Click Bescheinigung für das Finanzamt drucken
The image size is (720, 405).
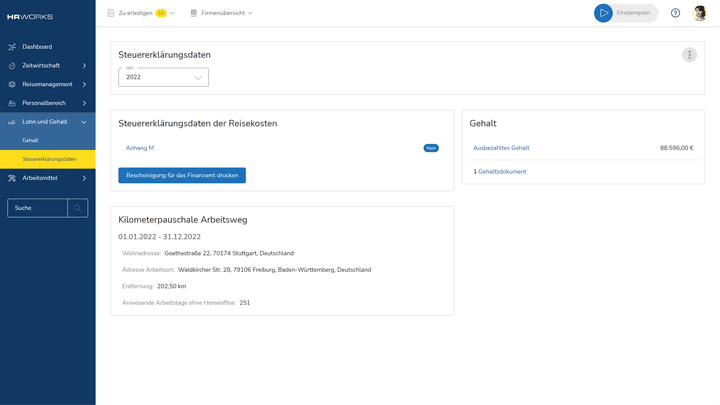[182, 175]
